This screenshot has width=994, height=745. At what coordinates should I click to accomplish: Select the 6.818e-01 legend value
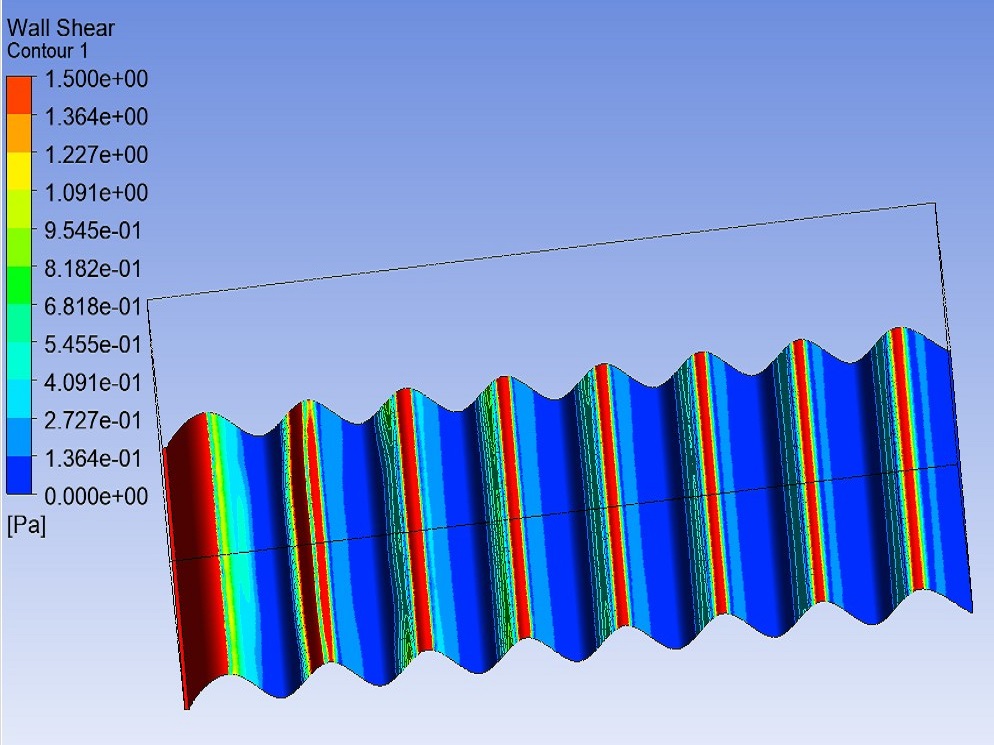[x=93, y=306]
